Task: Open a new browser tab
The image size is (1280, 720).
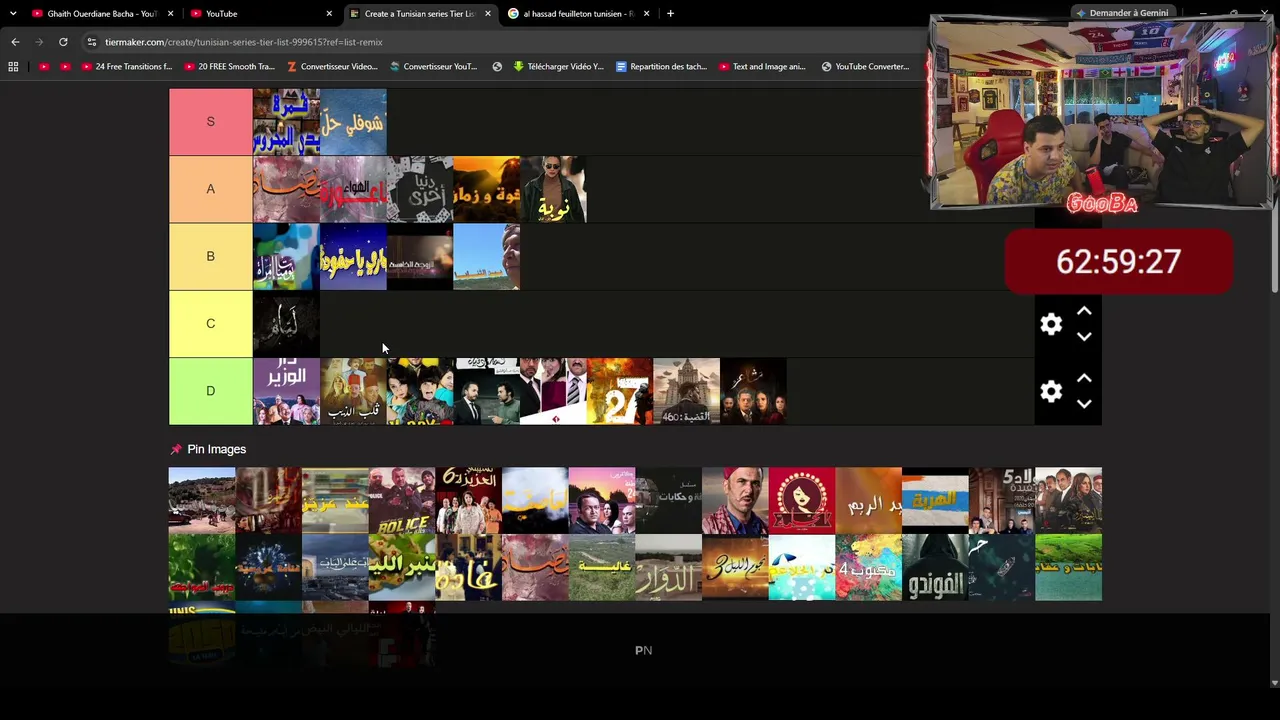Action: 670,14
